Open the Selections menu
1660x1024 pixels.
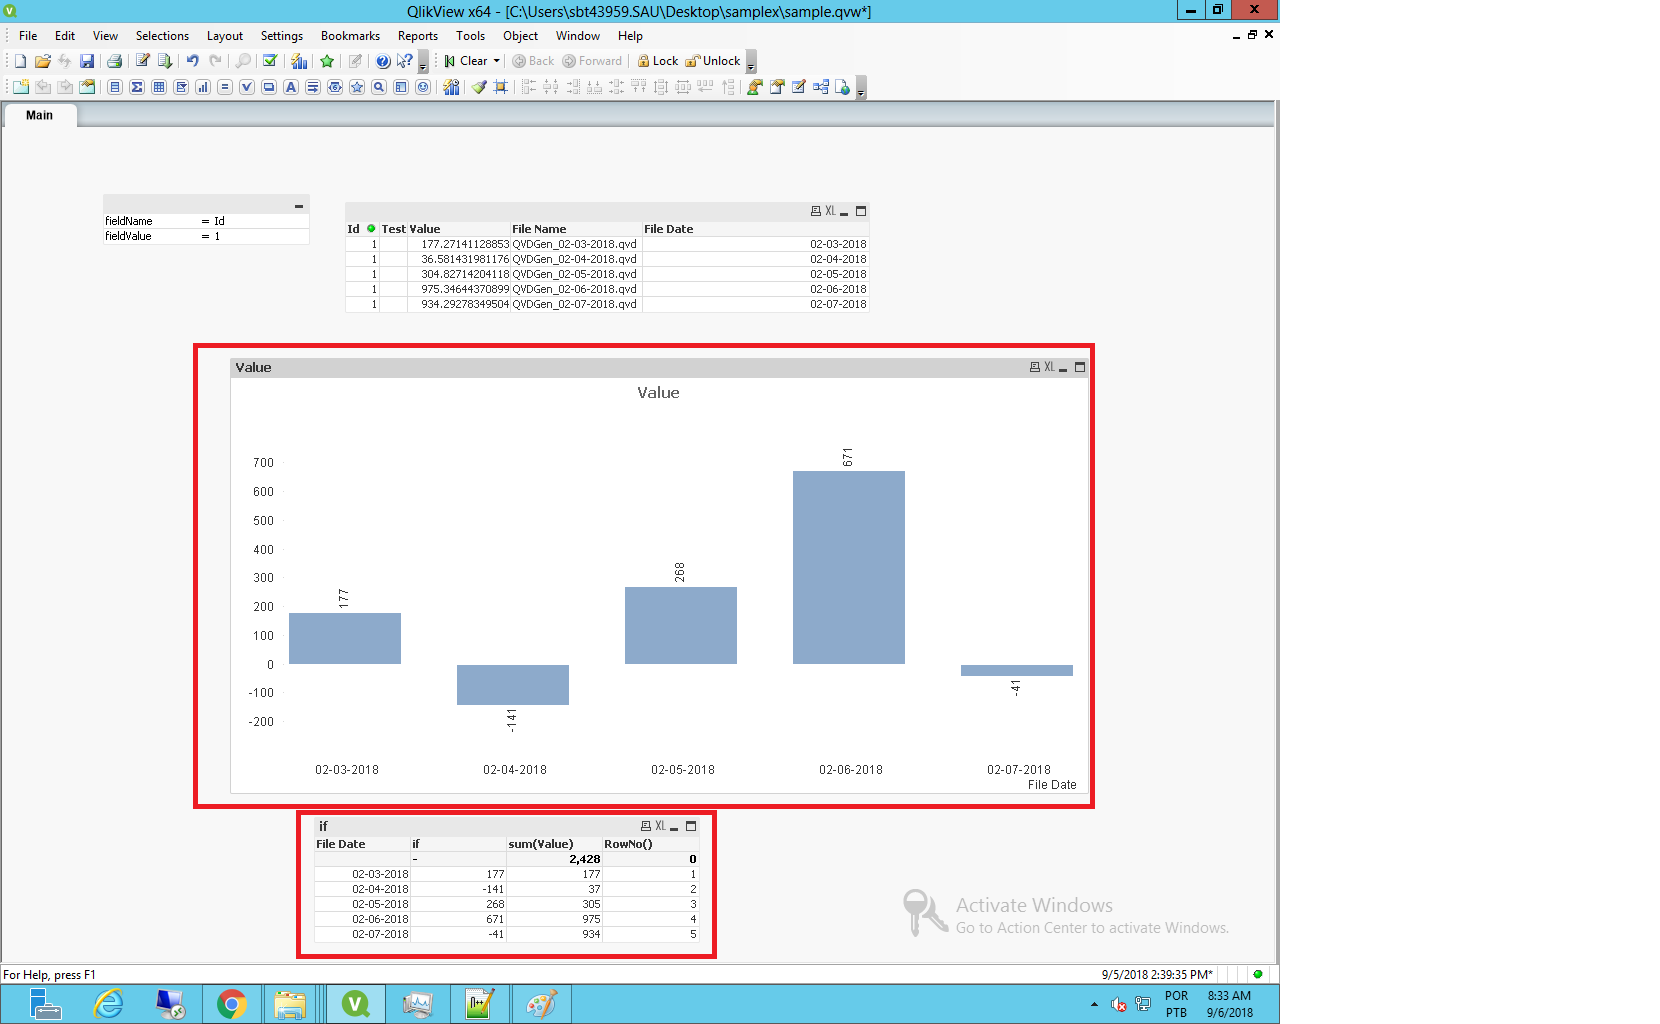point(162,36)
